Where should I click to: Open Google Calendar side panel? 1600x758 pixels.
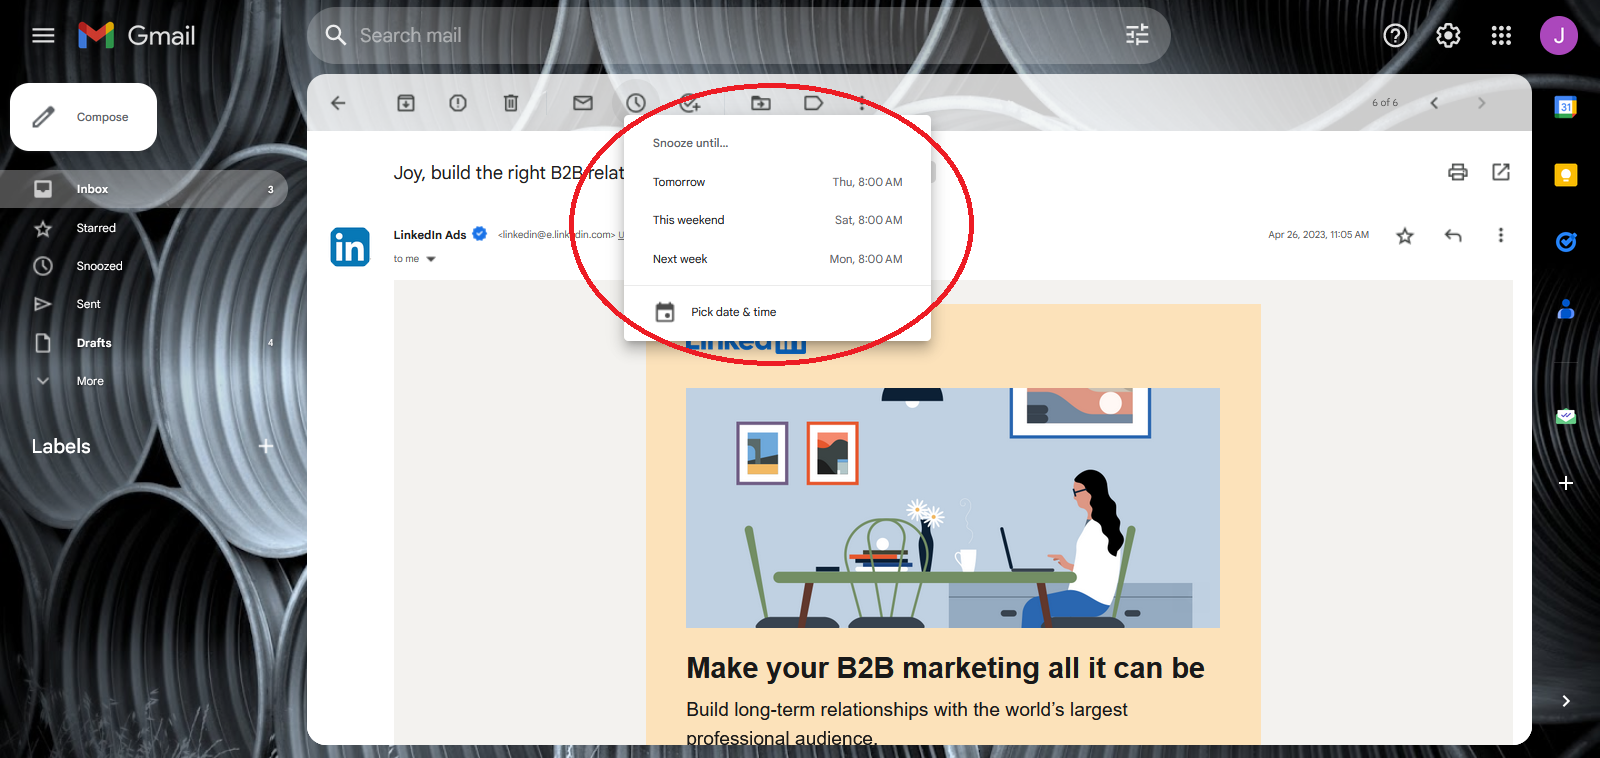pyautogui.click(x=1566, y=107)
